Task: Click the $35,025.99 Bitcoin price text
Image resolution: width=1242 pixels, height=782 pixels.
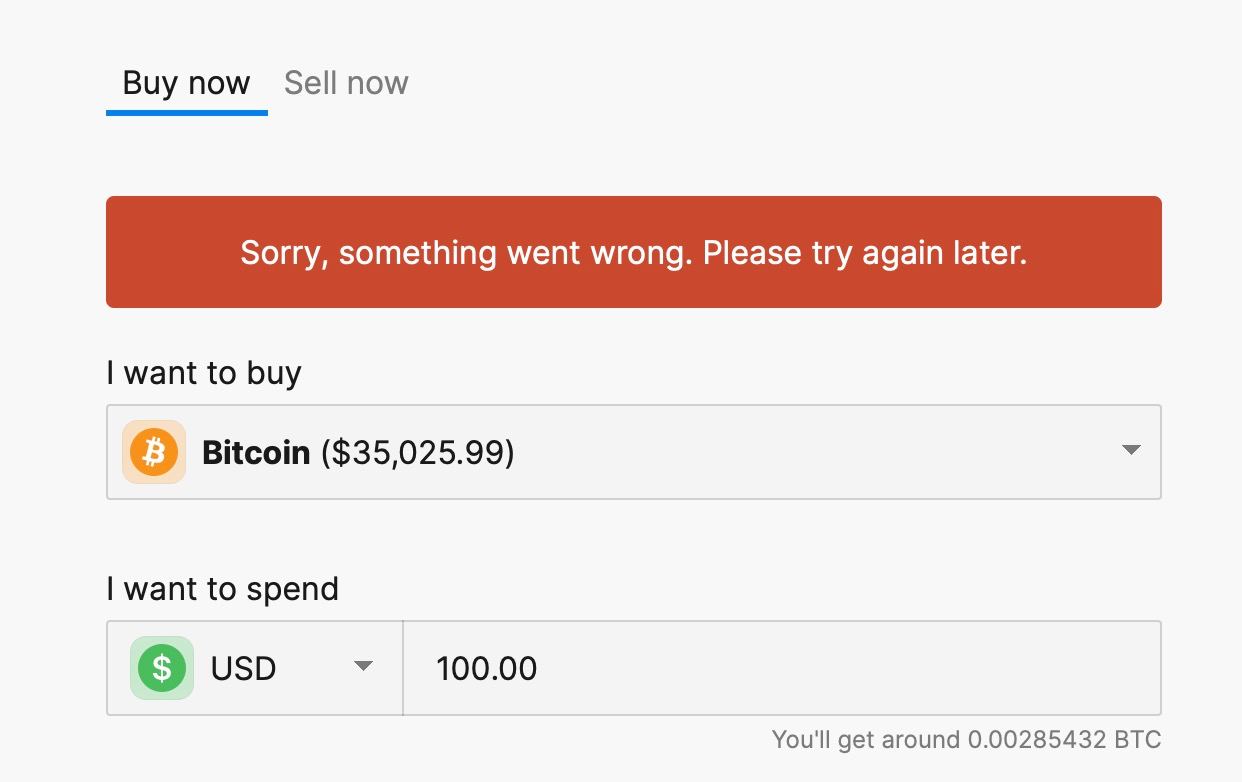Action: pyautogui.click(x=418, y=453)
